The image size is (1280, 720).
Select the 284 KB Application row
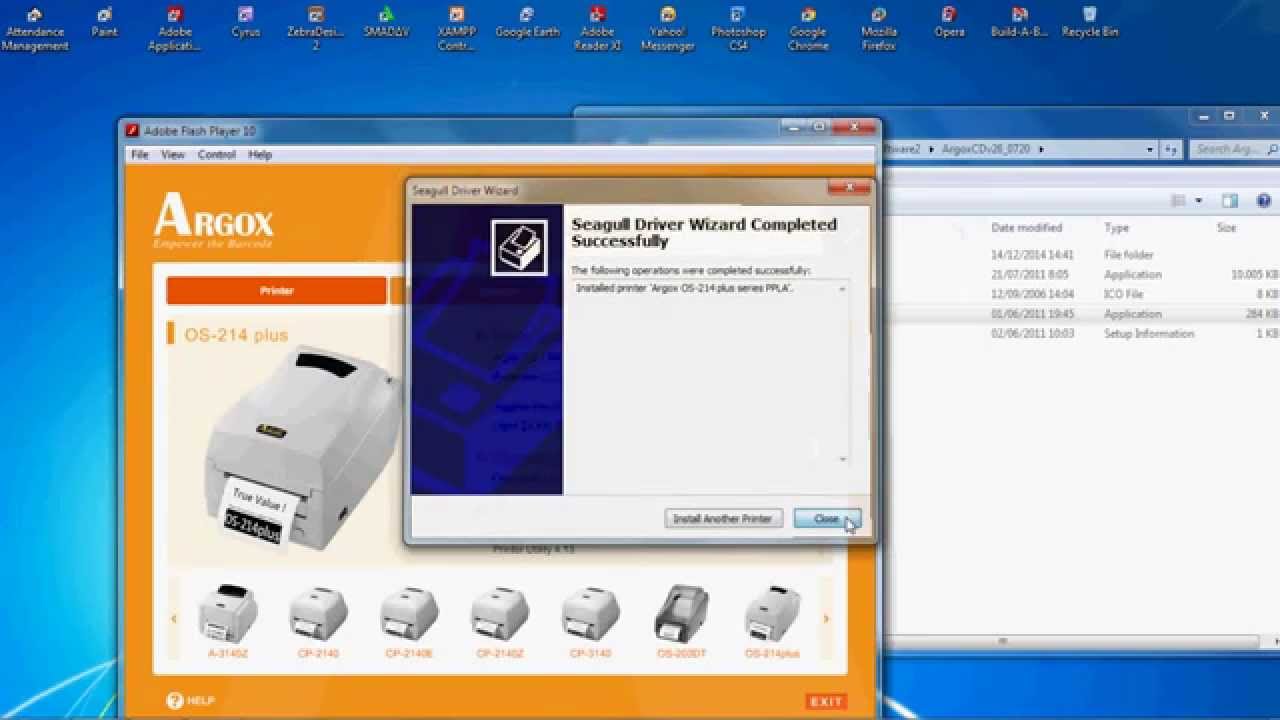(1084, 314)
